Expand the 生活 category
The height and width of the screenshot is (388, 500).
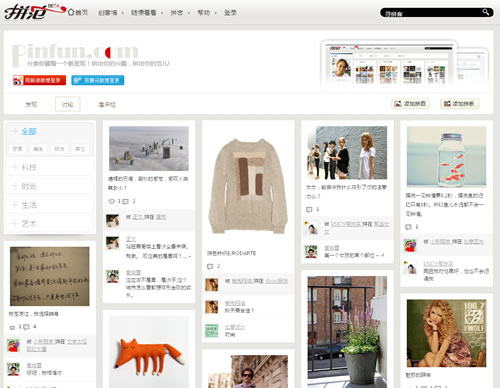pos(50,205)
